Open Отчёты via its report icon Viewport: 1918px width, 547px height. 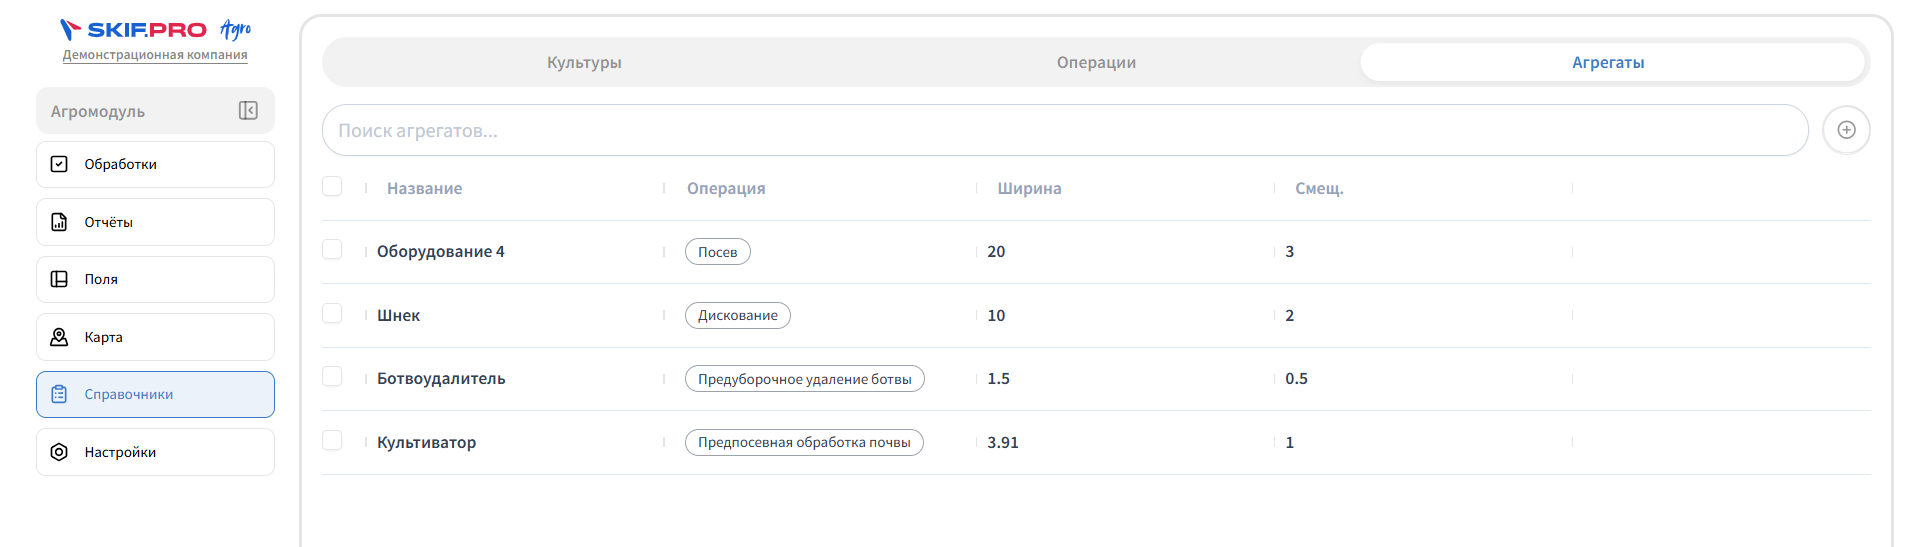click(x=59, y=222)
